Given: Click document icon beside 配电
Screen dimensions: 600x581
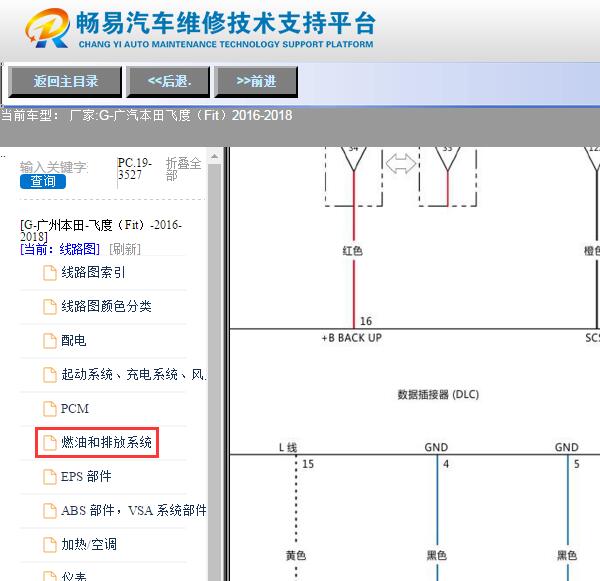Looking at the screenshot, I should click(50, 341).
